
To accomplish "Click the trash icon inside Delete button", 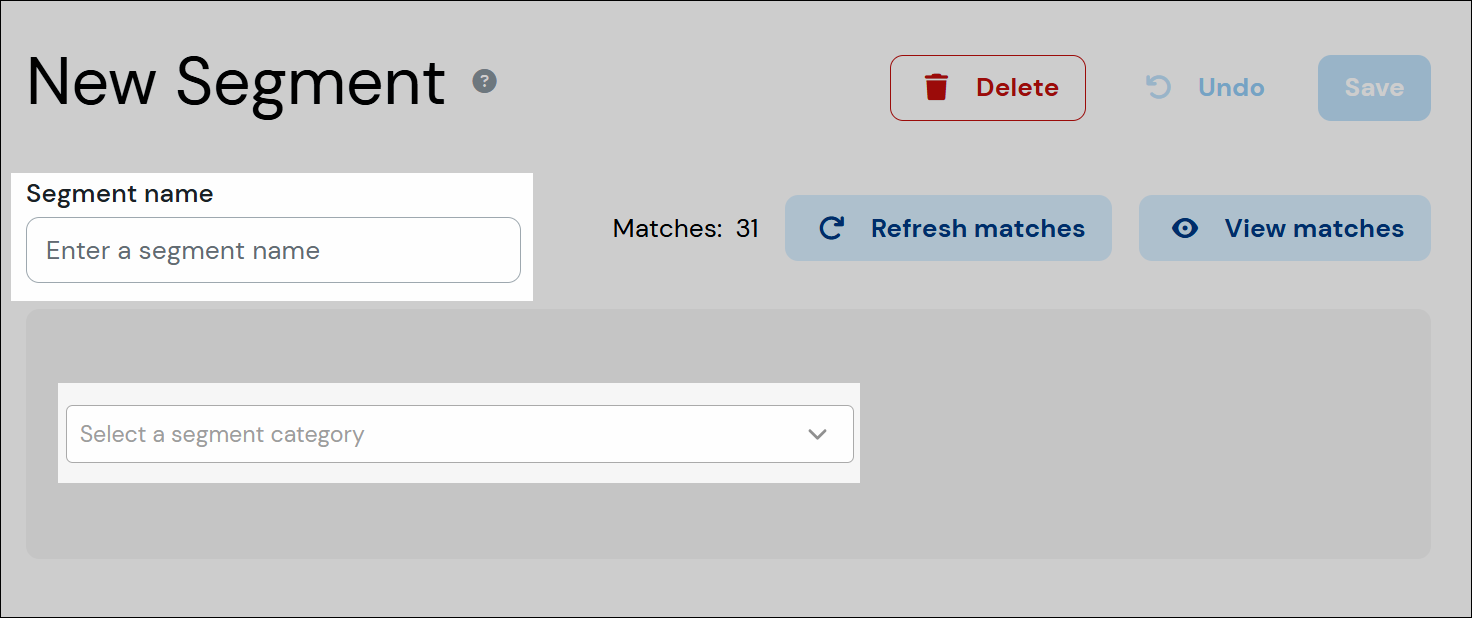I will coord(937,87).
